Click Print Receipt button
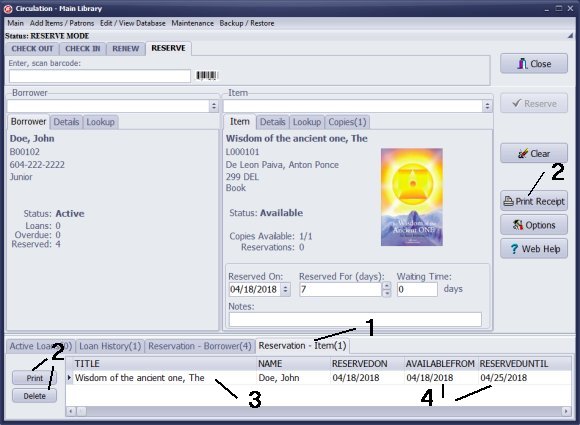The image size is (580, 425). click(534, 201)
